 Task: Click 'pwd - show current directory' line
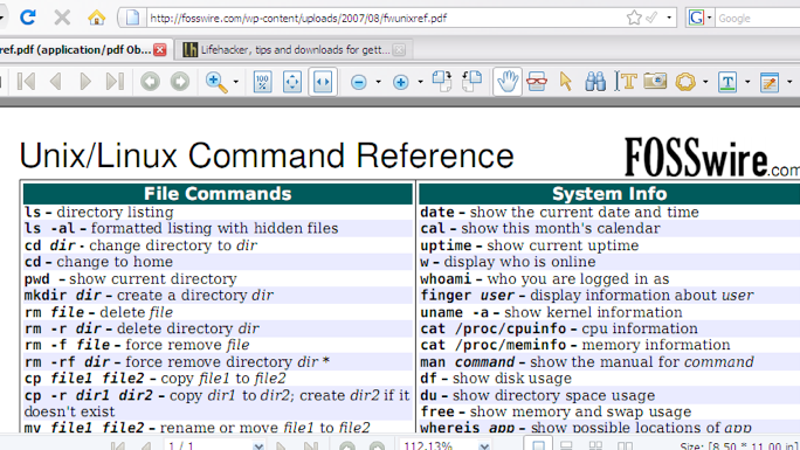tap(131, 279)
